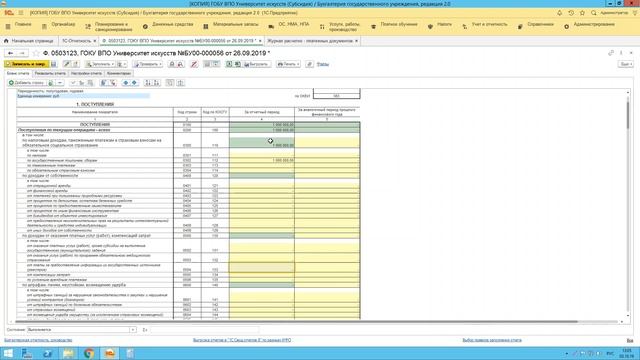Click the red strikethrough clear icon

[194, 64]
